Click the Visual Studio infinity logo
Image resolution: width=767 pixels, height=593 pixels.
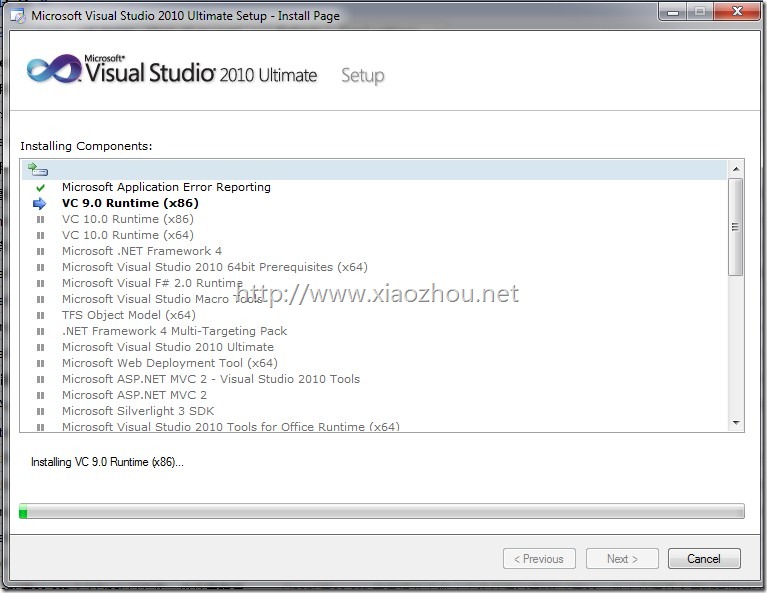click(x=54, y=68)
